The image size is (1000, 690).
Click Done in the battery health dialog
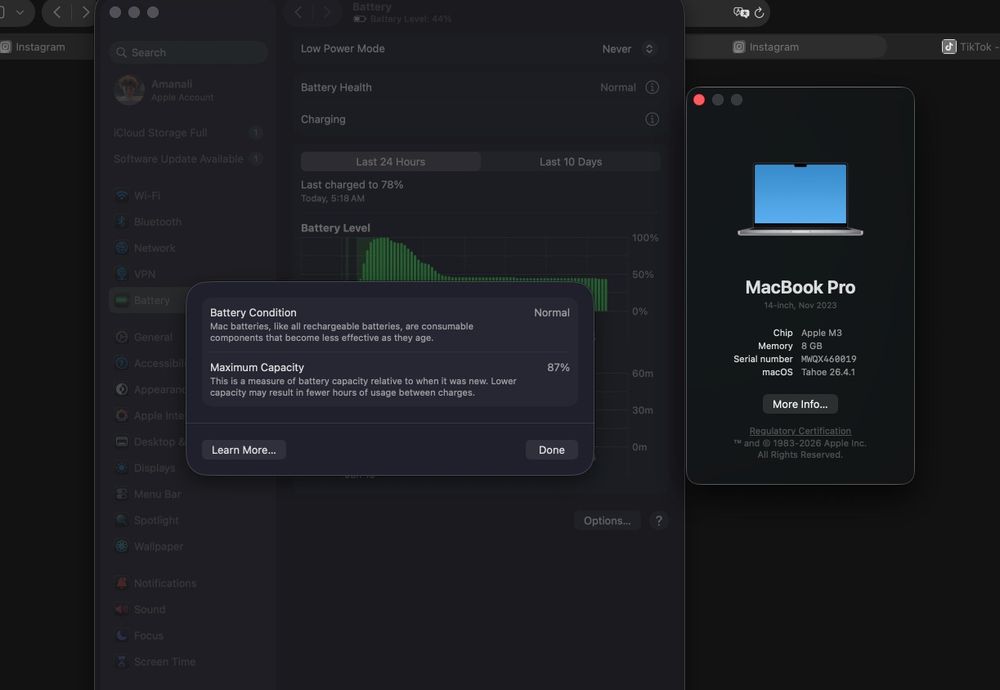[x=551, y=450]
